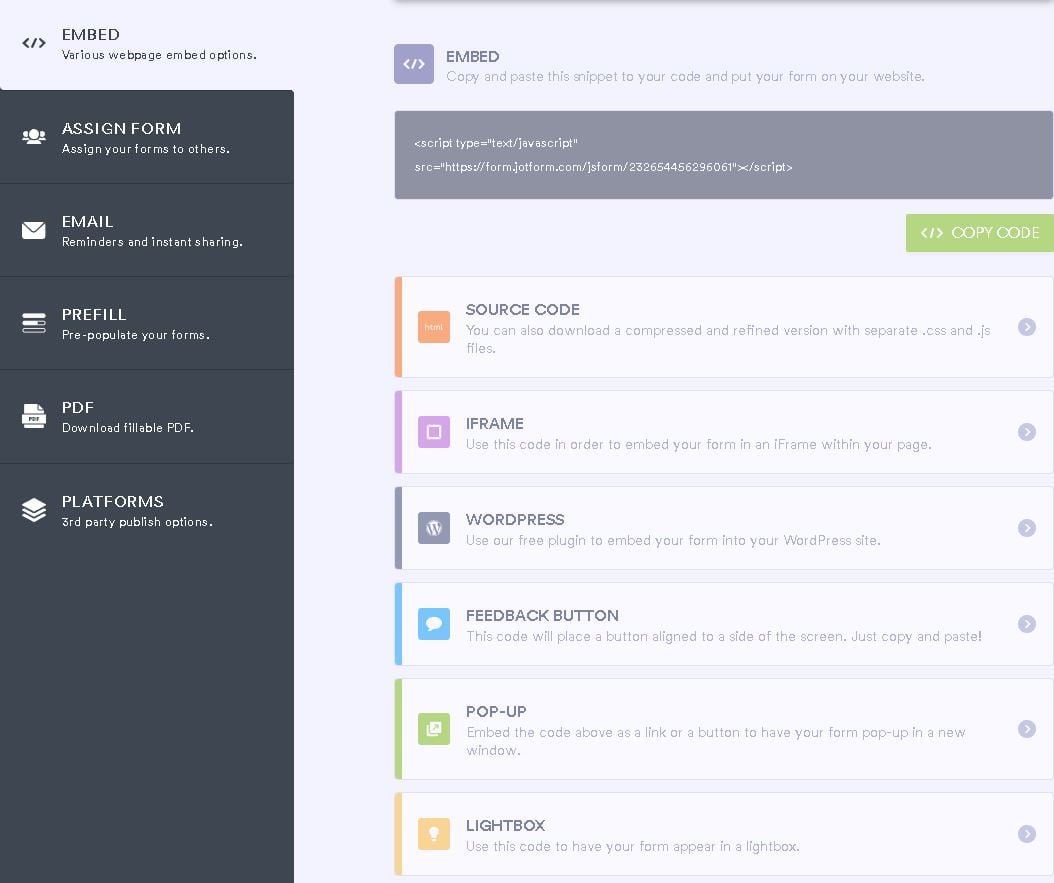Open the Platforms sidebar tab
This screenshot has width=1054, height=883.
pyautogui.click(x=147, y=511)
